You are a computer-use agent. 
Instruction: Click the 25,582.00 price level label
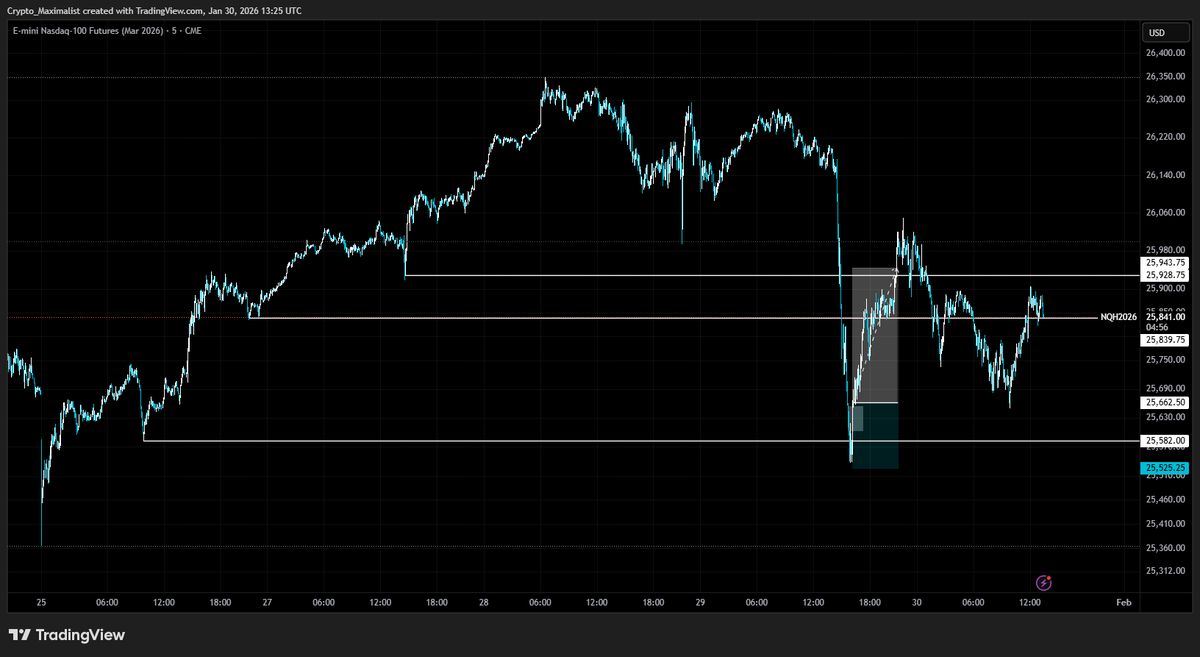tap(1163, 440)
